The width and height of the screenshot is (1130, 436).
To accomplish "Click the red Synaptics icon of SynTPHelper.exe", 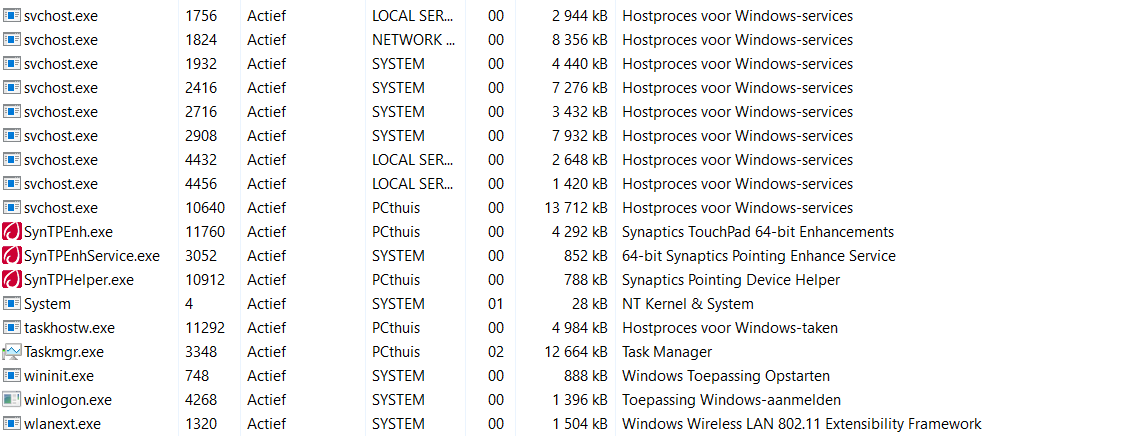I will (x=12, y=280).
